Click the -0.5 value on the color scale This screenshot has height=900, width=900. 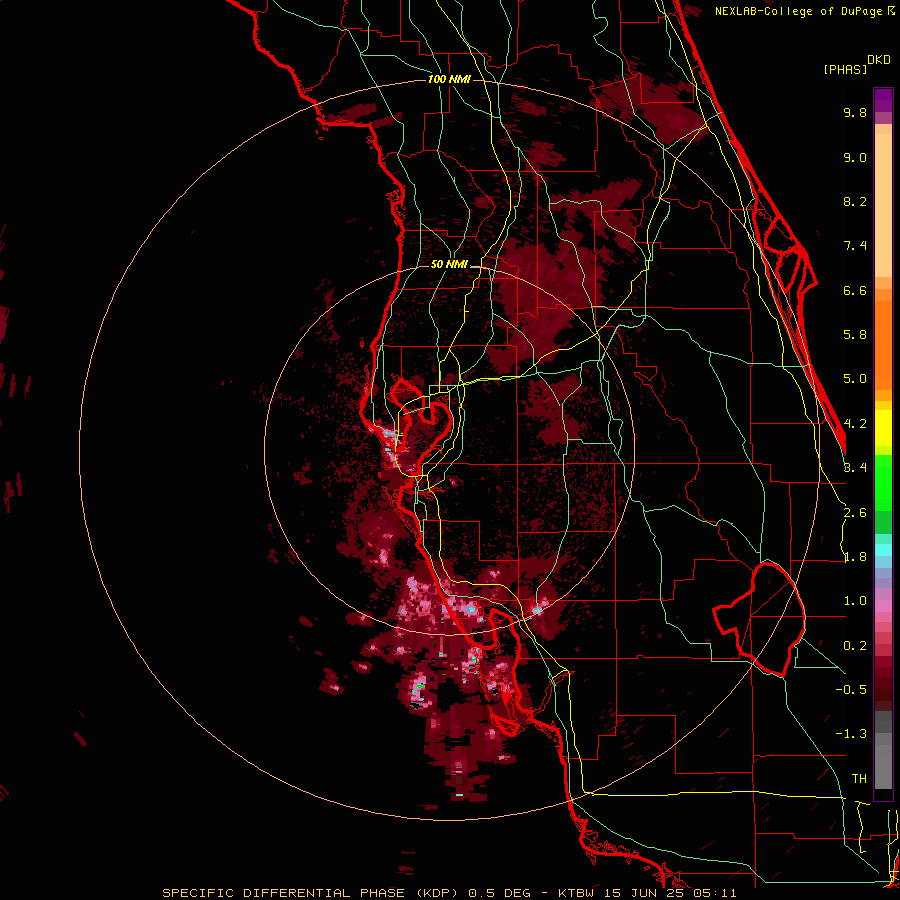pyautogui.click(x=851, y=690)
